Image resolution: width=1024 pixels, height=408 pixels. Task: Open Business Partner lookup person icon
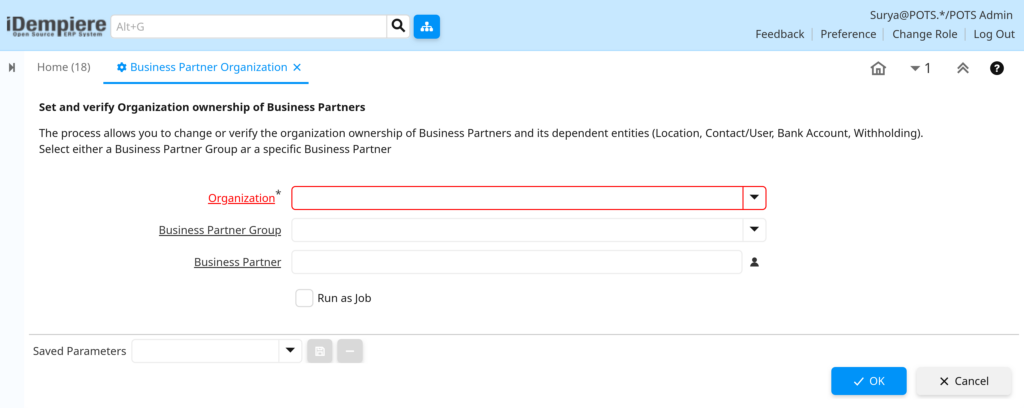click(754, 262)
